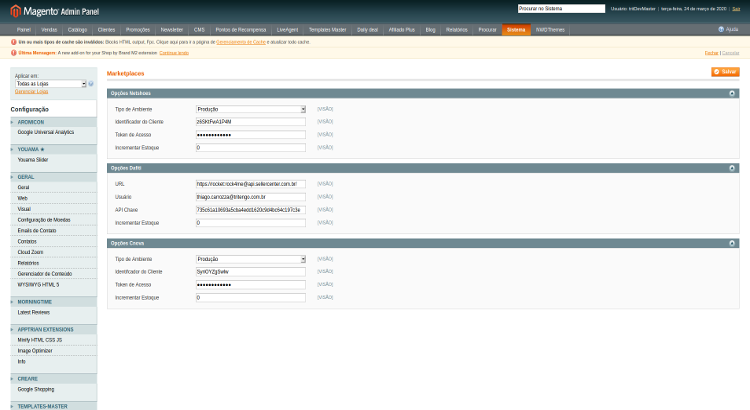Viewport: 750px width, 410px height.
Task: Focus Cnova Identificador do Cliente field
Action: [251, 272]
